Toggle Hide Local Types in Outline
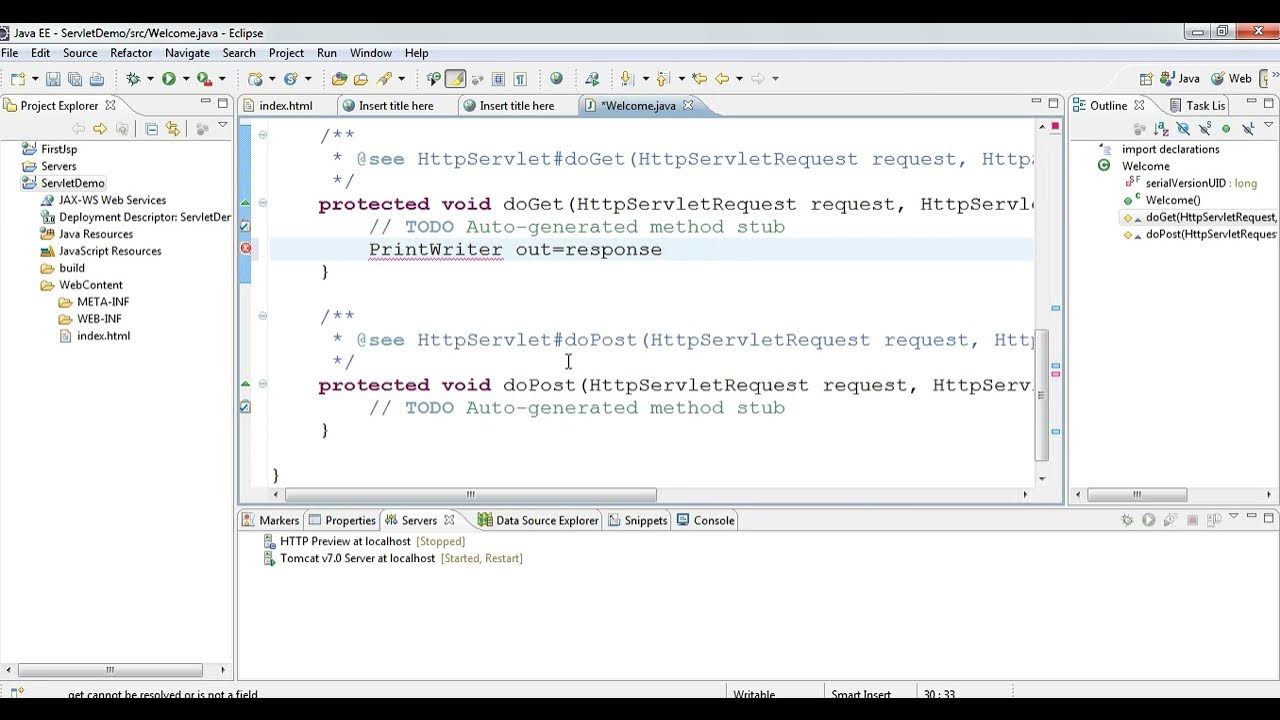Viewport: 1280px width, 720px height. coord(1248,128)
